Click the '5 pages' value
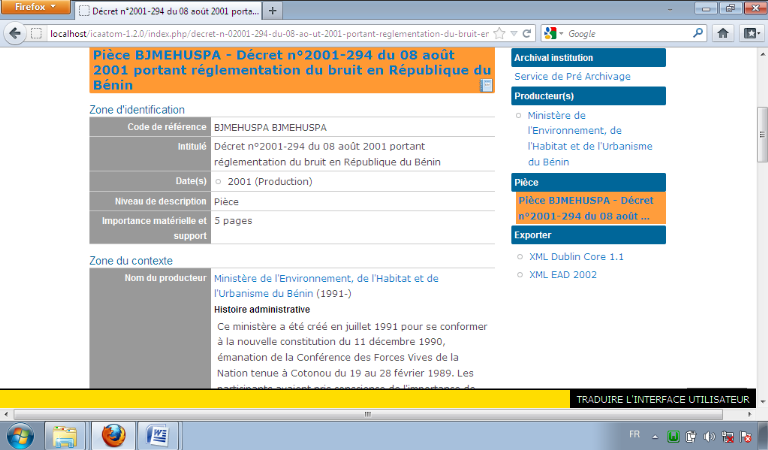This screenshot has height=450, width=768. pos(233,221)
